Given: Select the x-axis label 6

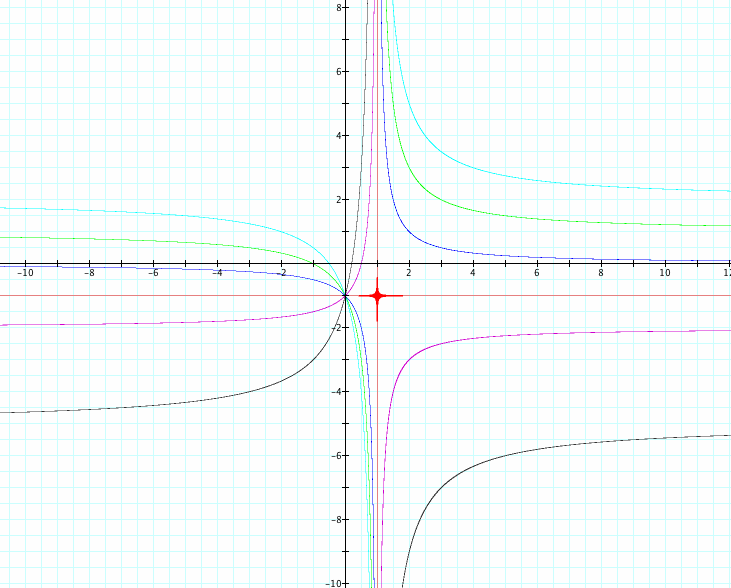Looking at the screenshot, I should [x=537, y=273].
